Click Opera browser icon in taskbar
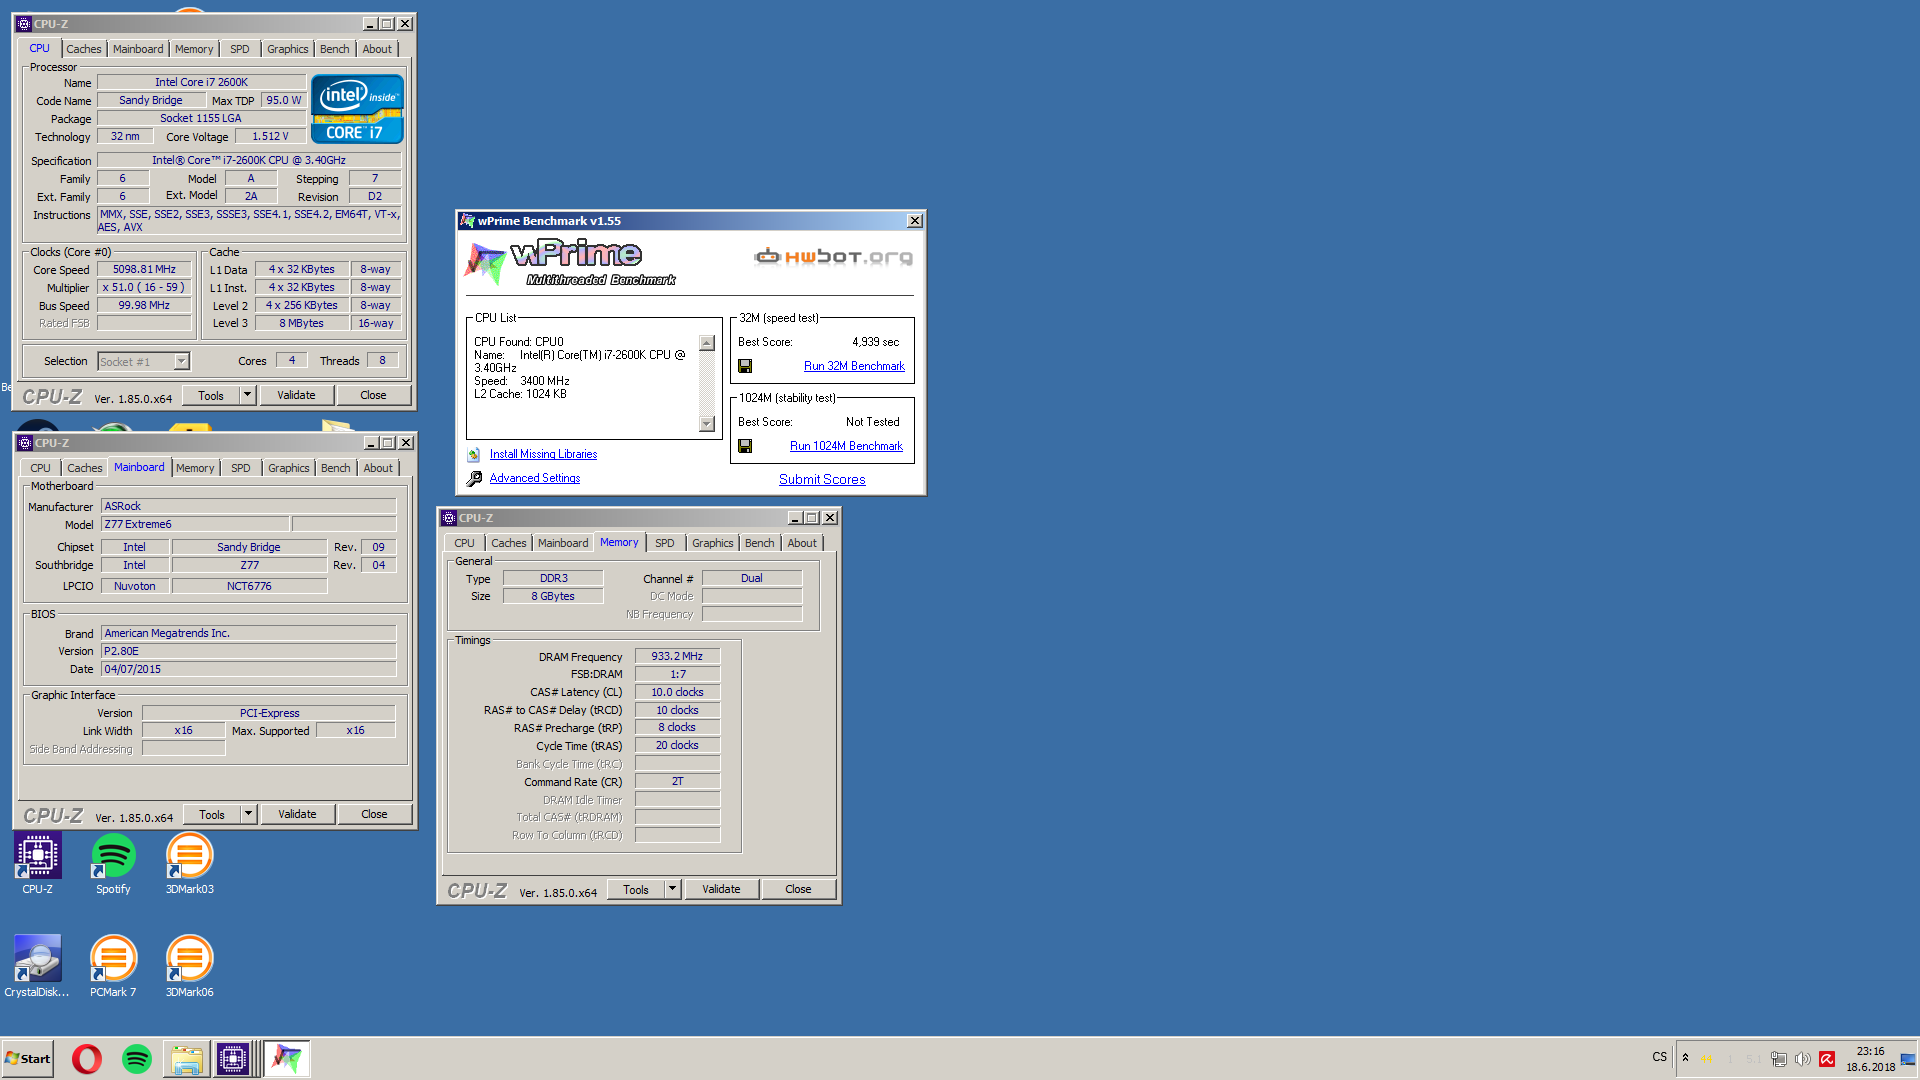Screen dimensions: 1920x1080 (x=87, y=1059)
